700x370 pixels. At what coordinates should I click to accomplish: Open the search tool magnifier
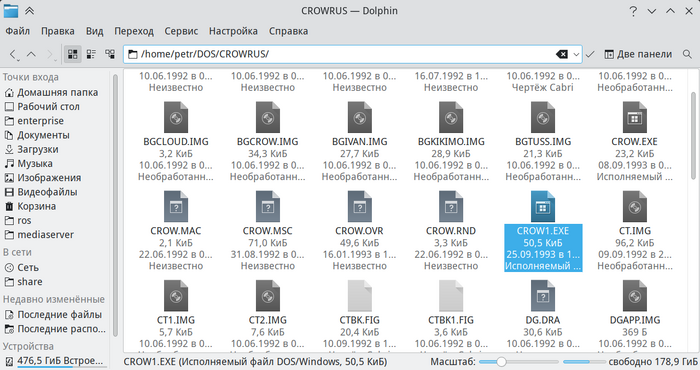point(687,54)
